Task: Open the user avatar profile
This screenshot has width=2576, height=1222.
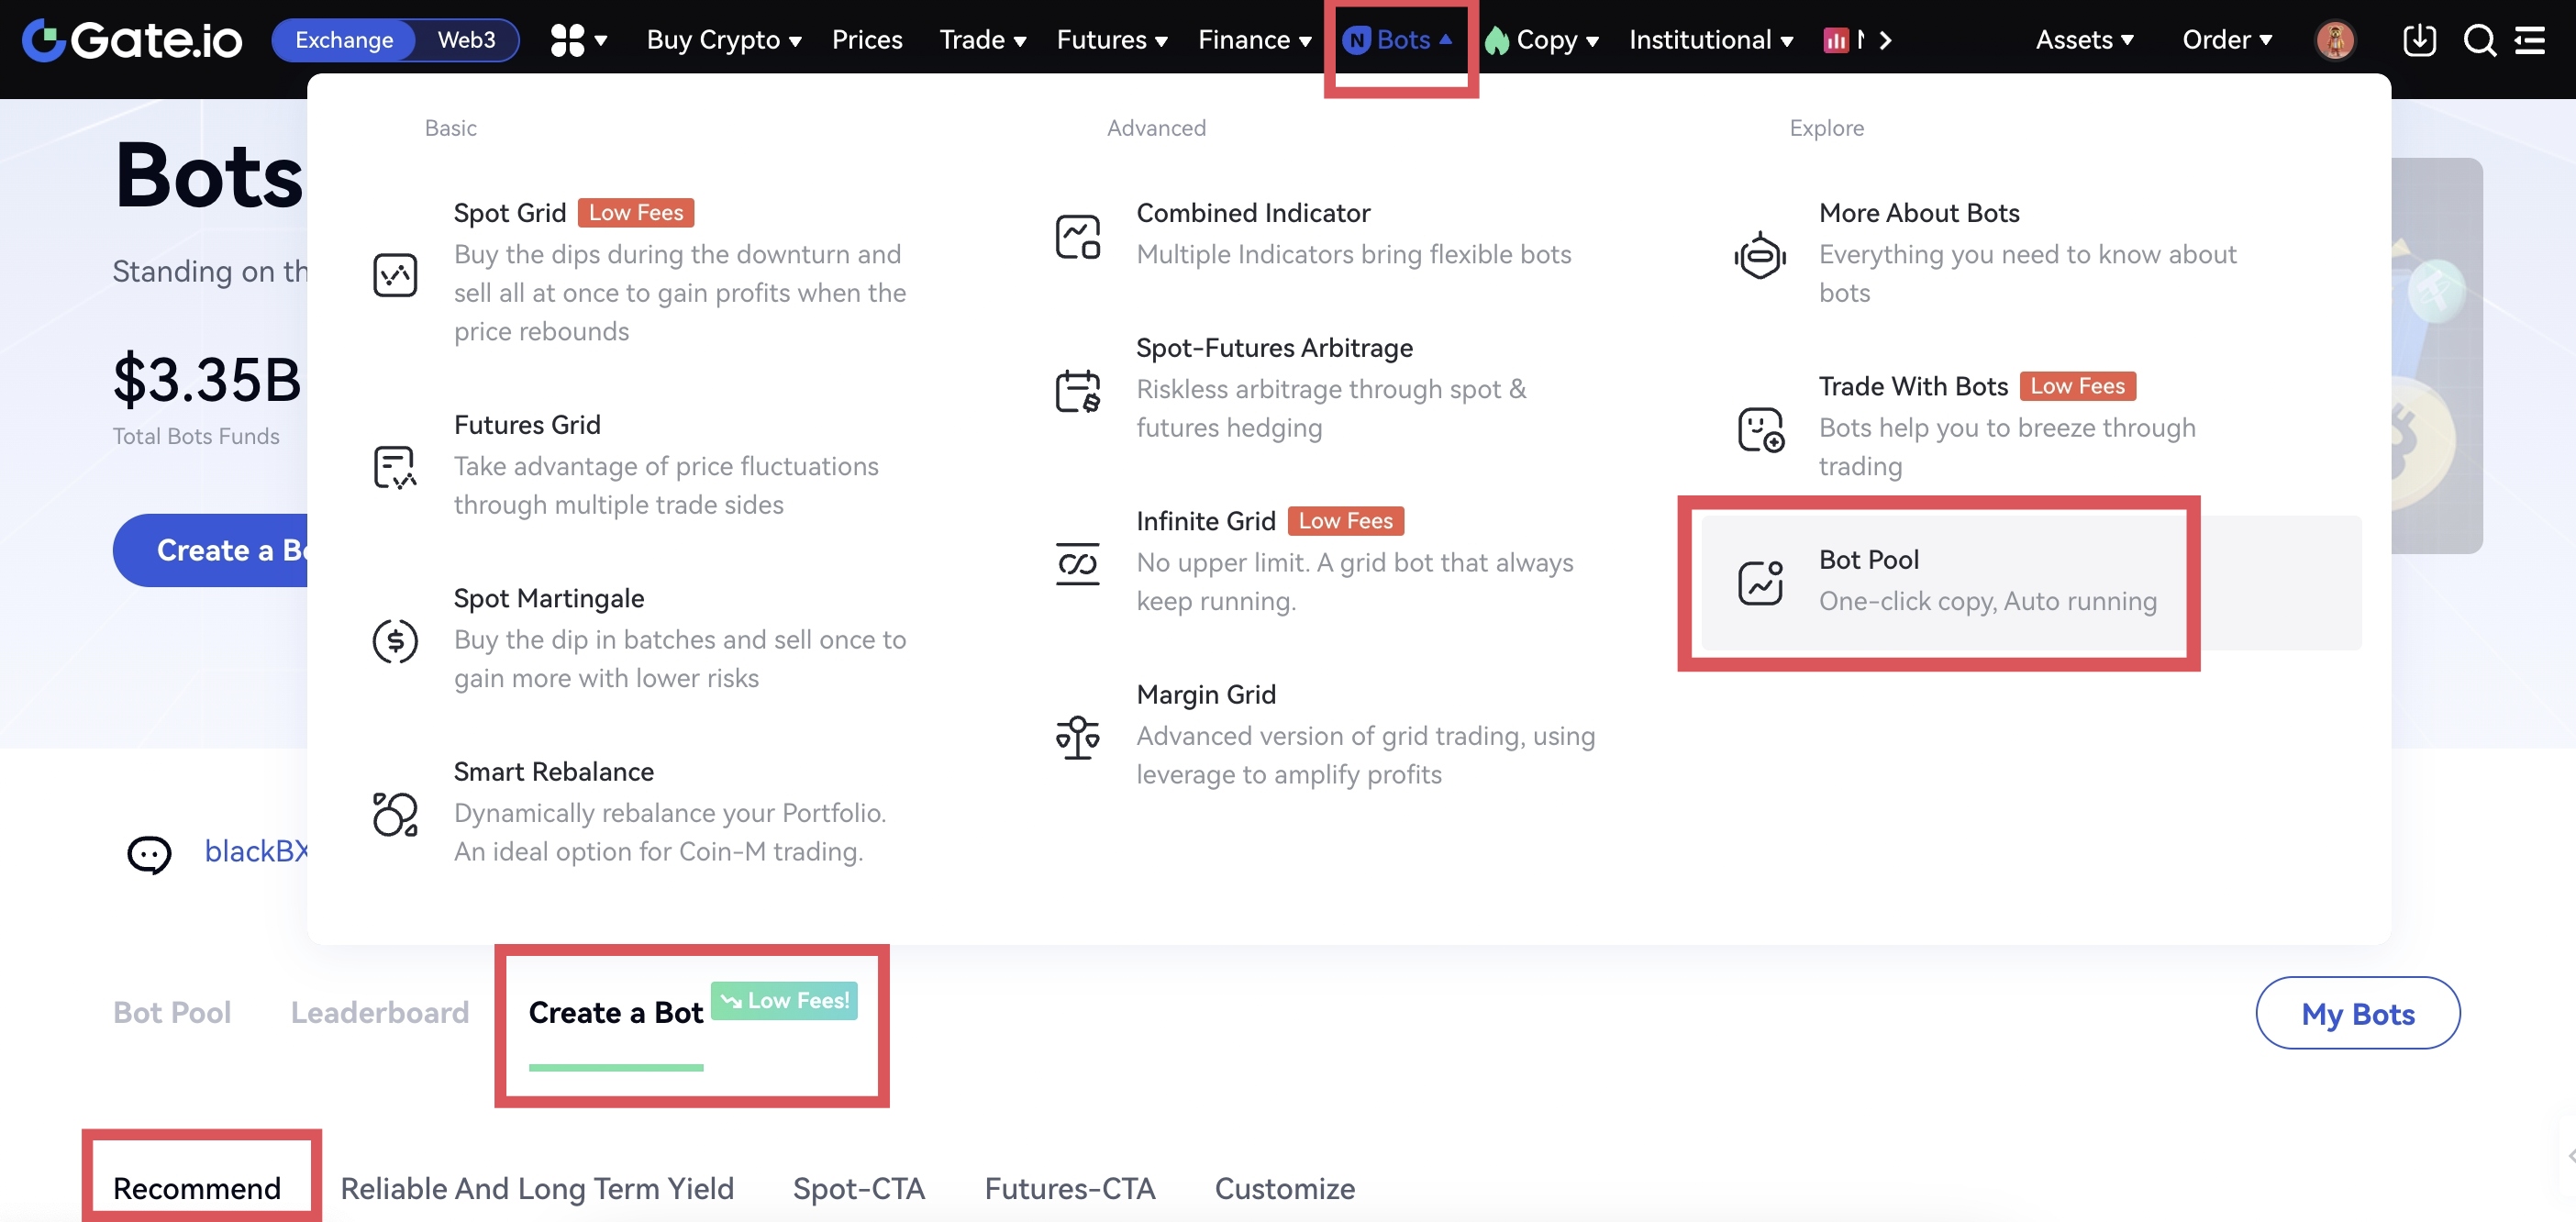Action: pos(2335,40)
